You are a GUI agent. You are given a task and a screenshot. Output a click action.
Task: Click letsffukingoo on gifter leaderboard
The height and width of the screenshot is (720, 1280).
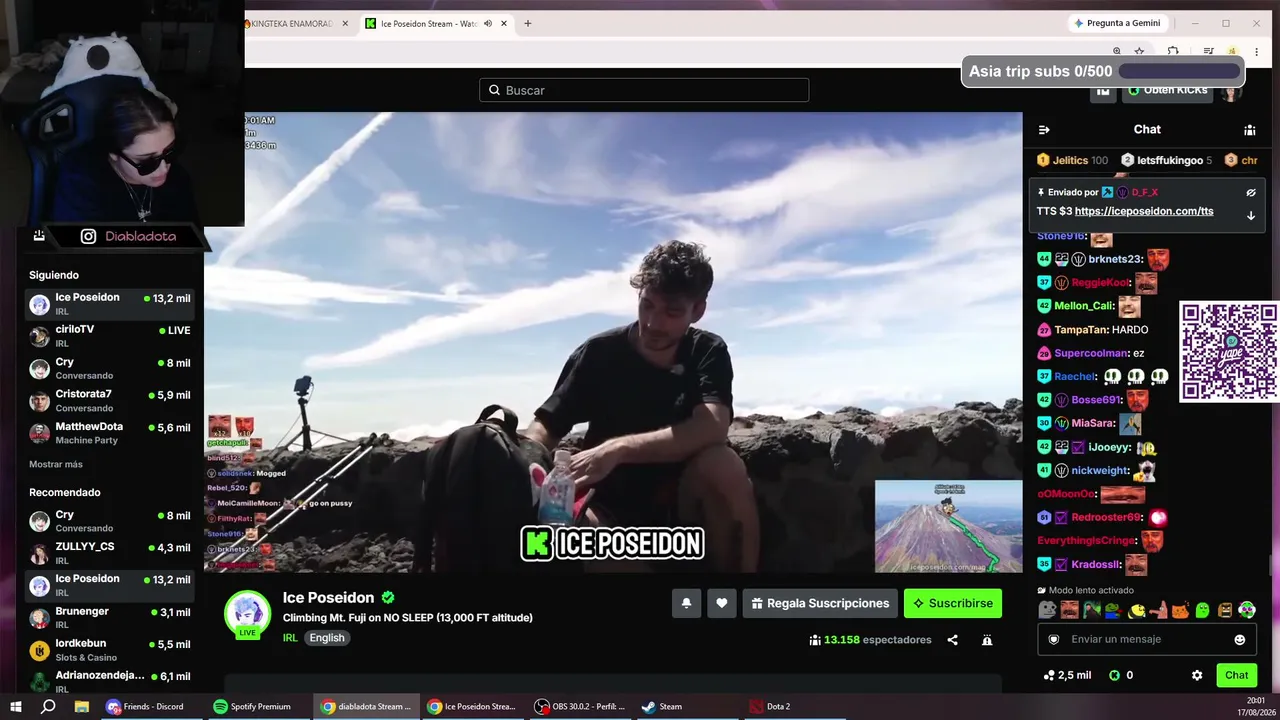pyautogui.click(x=1166, y=160)
